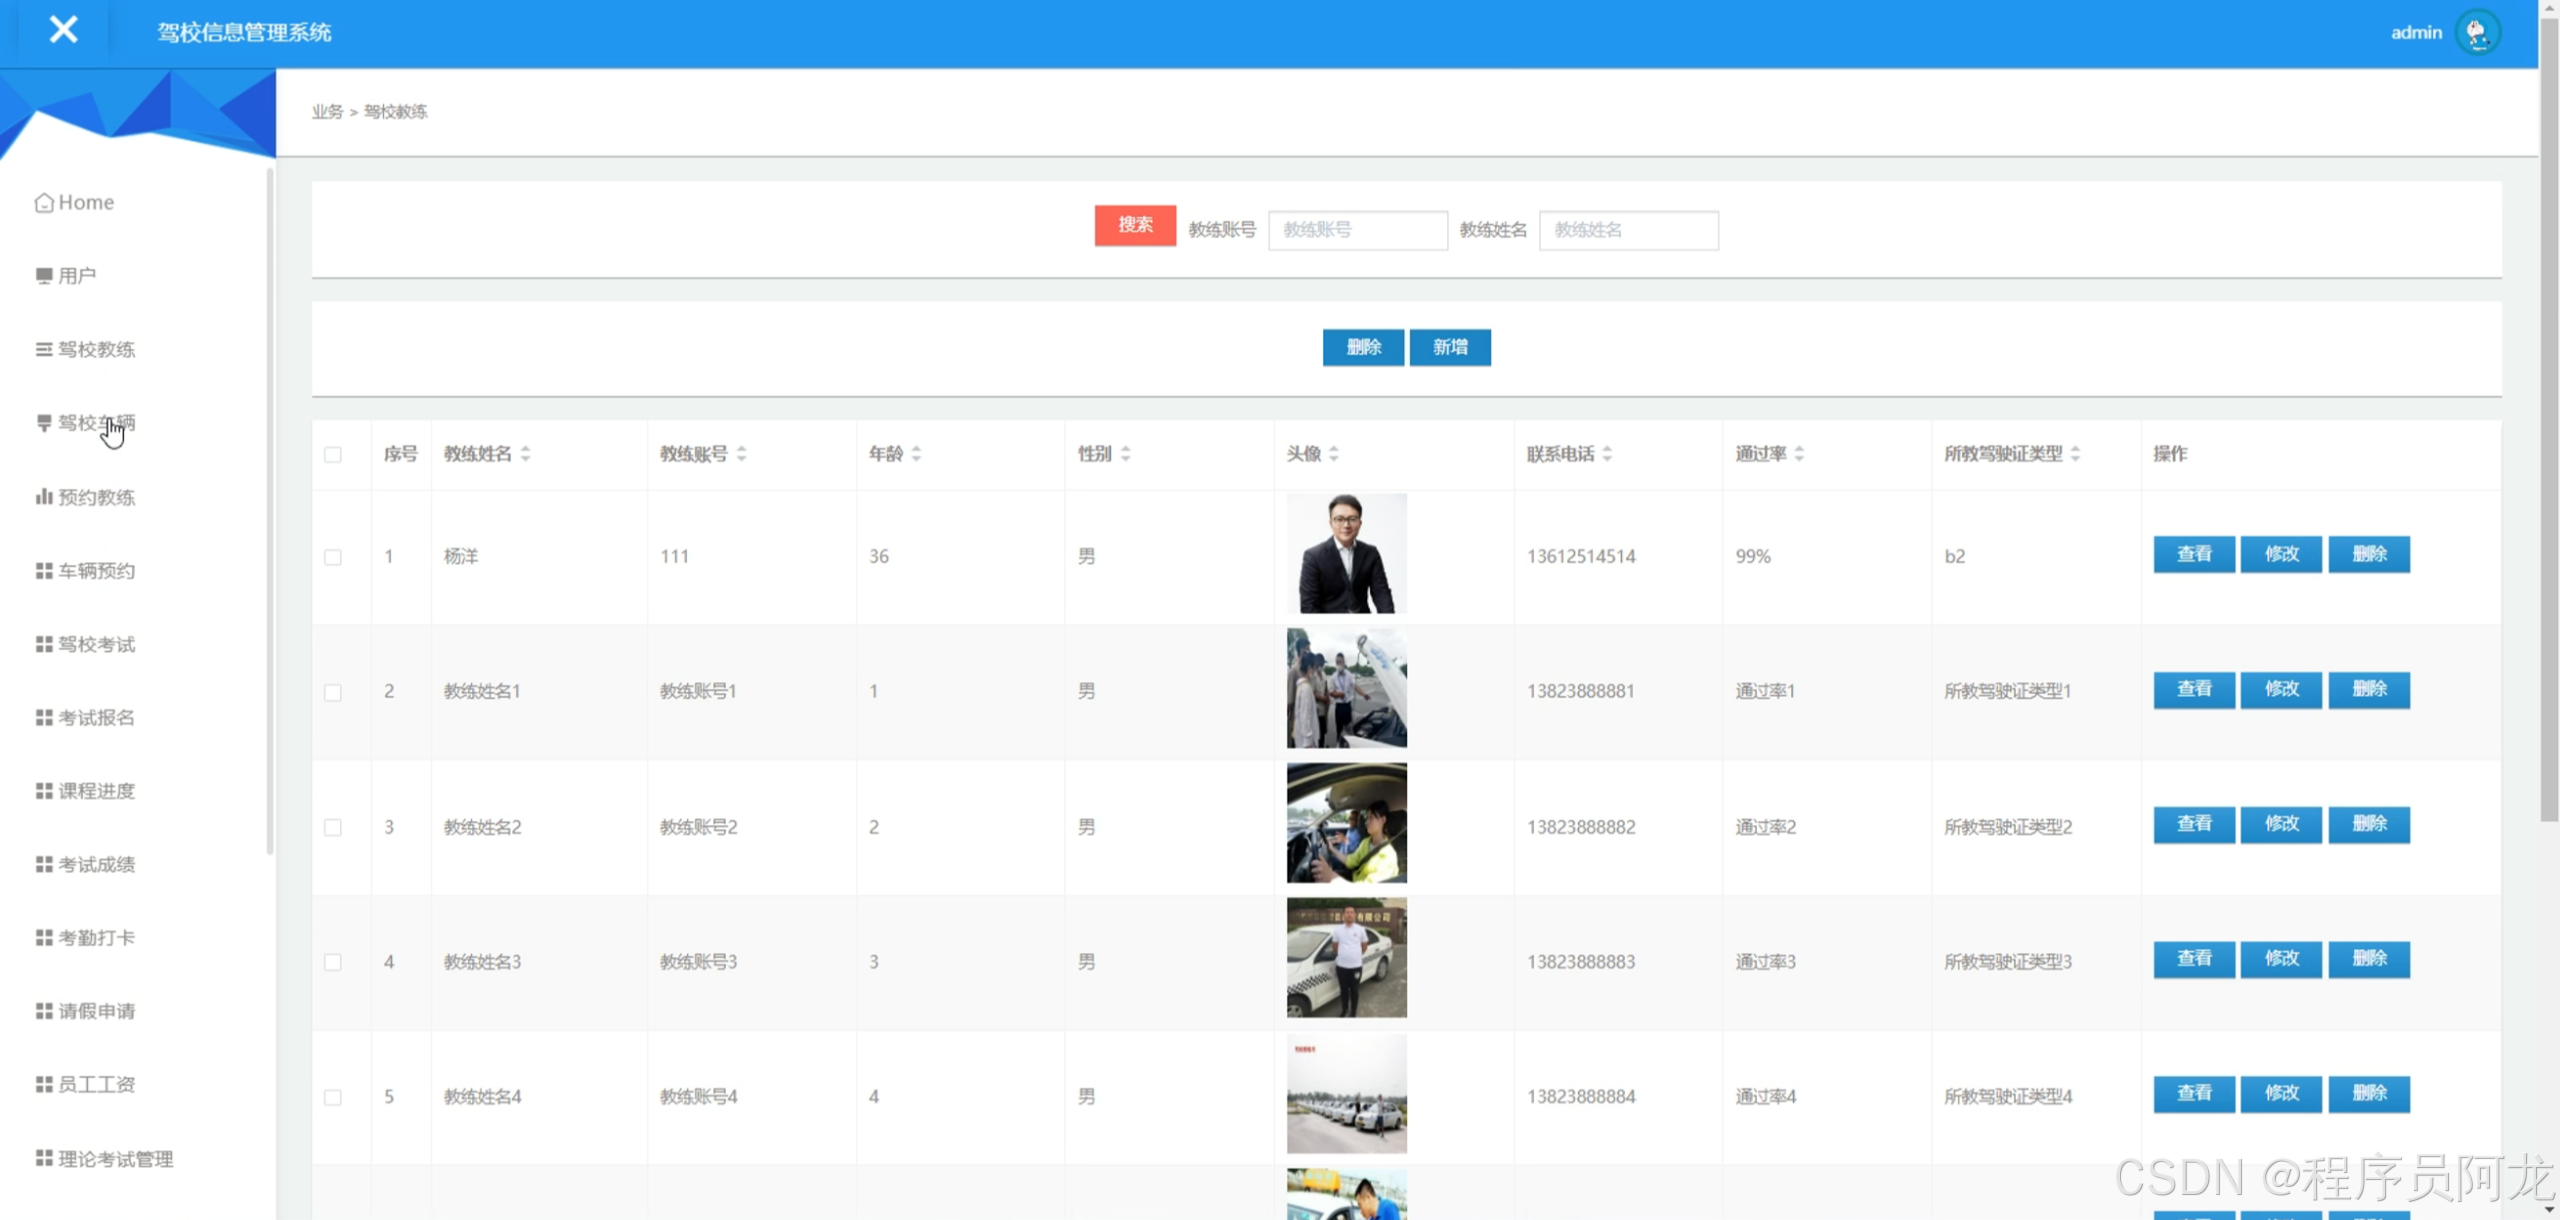2560x1220 pixels.
Task: Click the Home house icon in the sidebar
Action: pos(43,203)
